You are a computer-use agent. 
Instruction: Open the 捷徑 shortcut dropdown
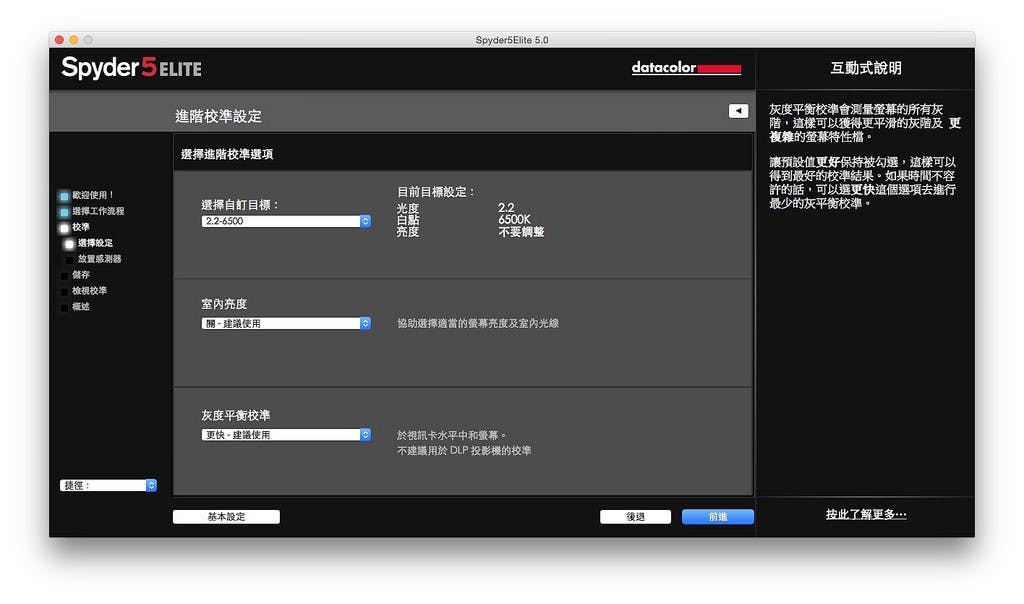tap(108, 485)
